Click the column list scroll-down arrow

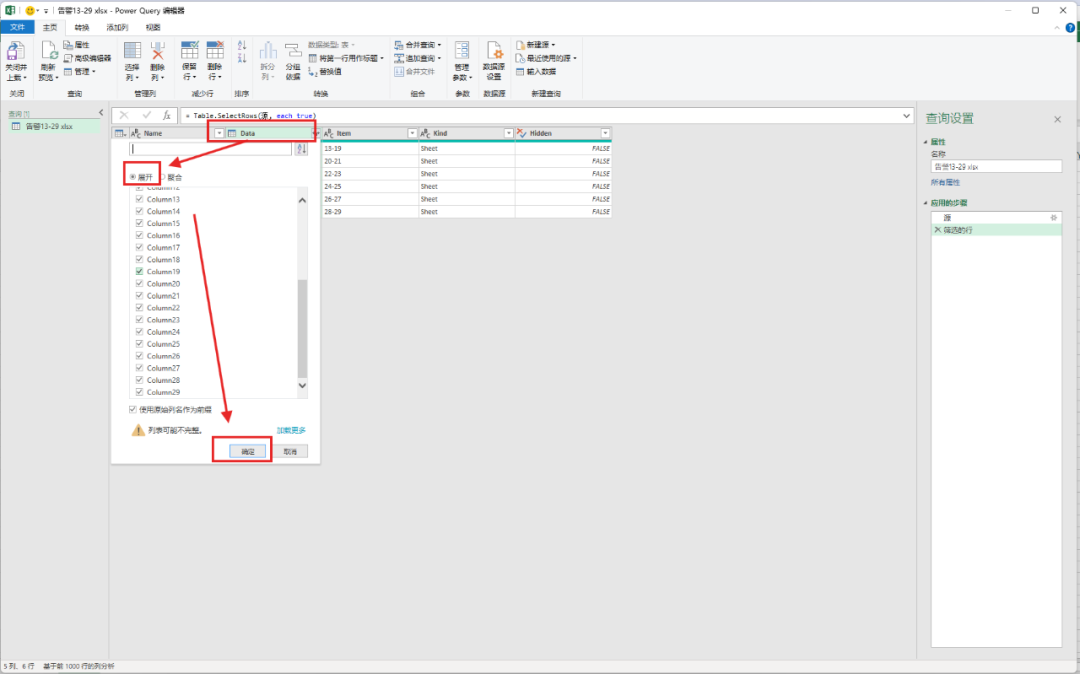pyautogui.click(x=302, y=386)
